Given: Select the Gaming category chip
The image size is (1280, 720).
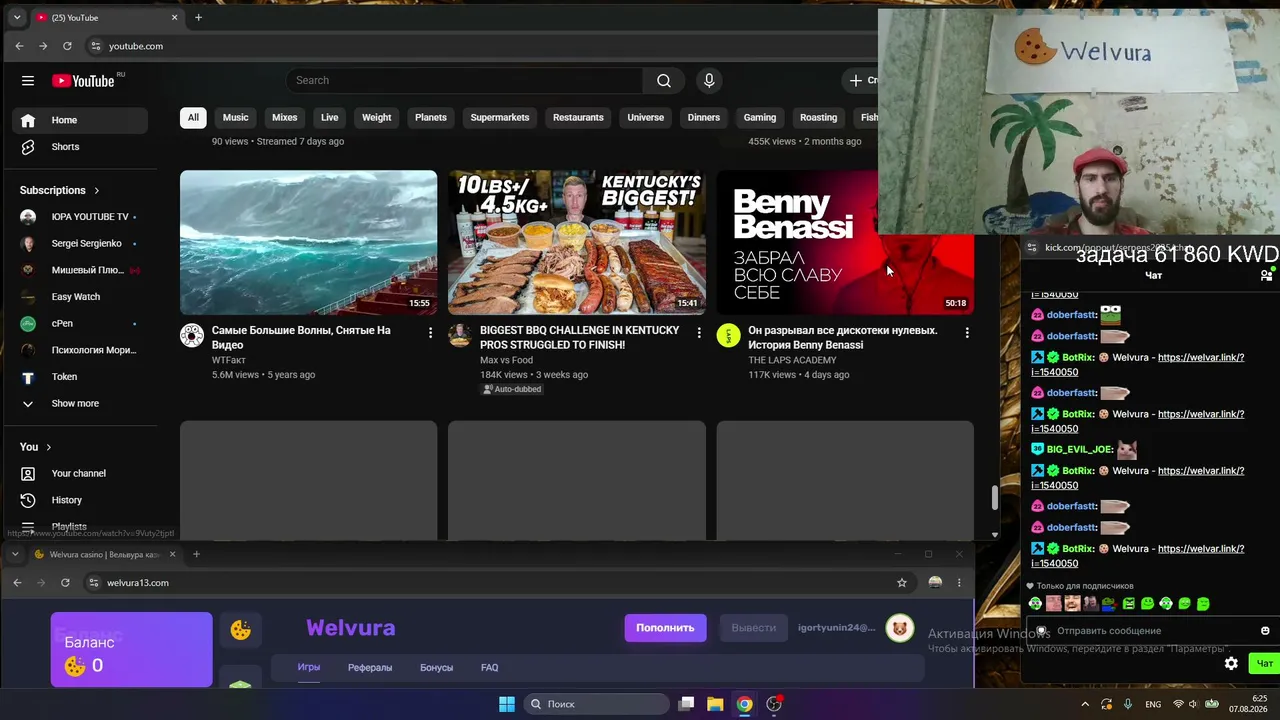Looking at the screenshot, I should [x=760, y=118].
